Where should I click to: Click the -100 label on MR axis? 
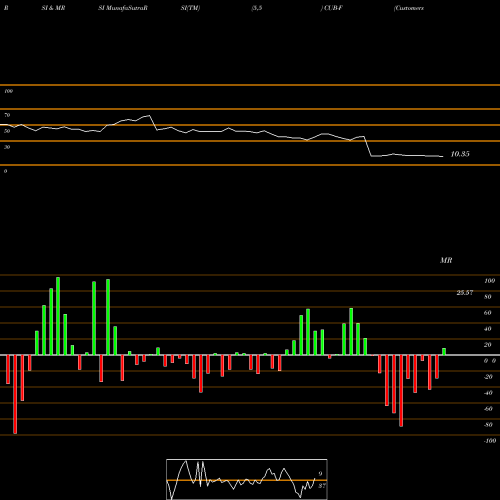(x=490, y=441)
